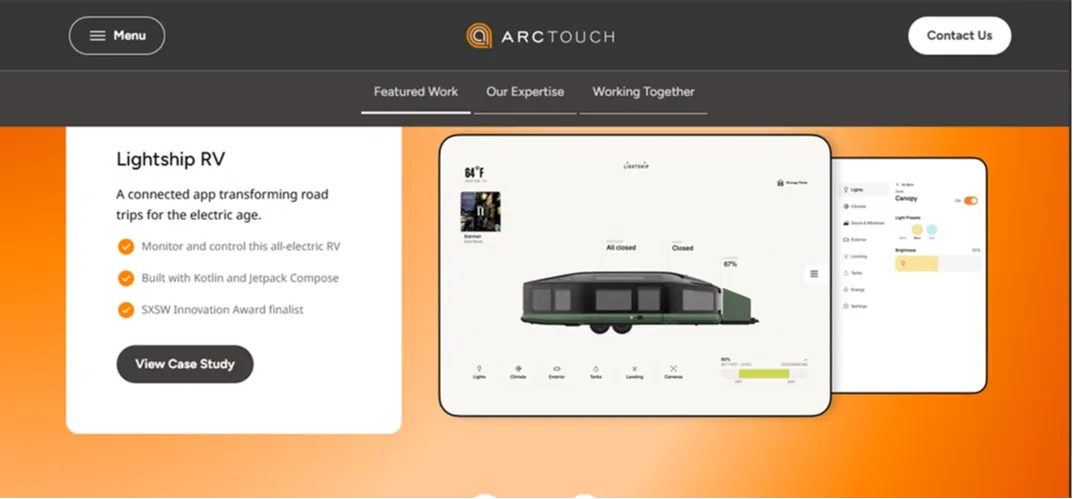The width and height of the screenshot is (1073, 499).
Task: Adjust the Brightness slider bar
Action: click(x=936, y=264)
